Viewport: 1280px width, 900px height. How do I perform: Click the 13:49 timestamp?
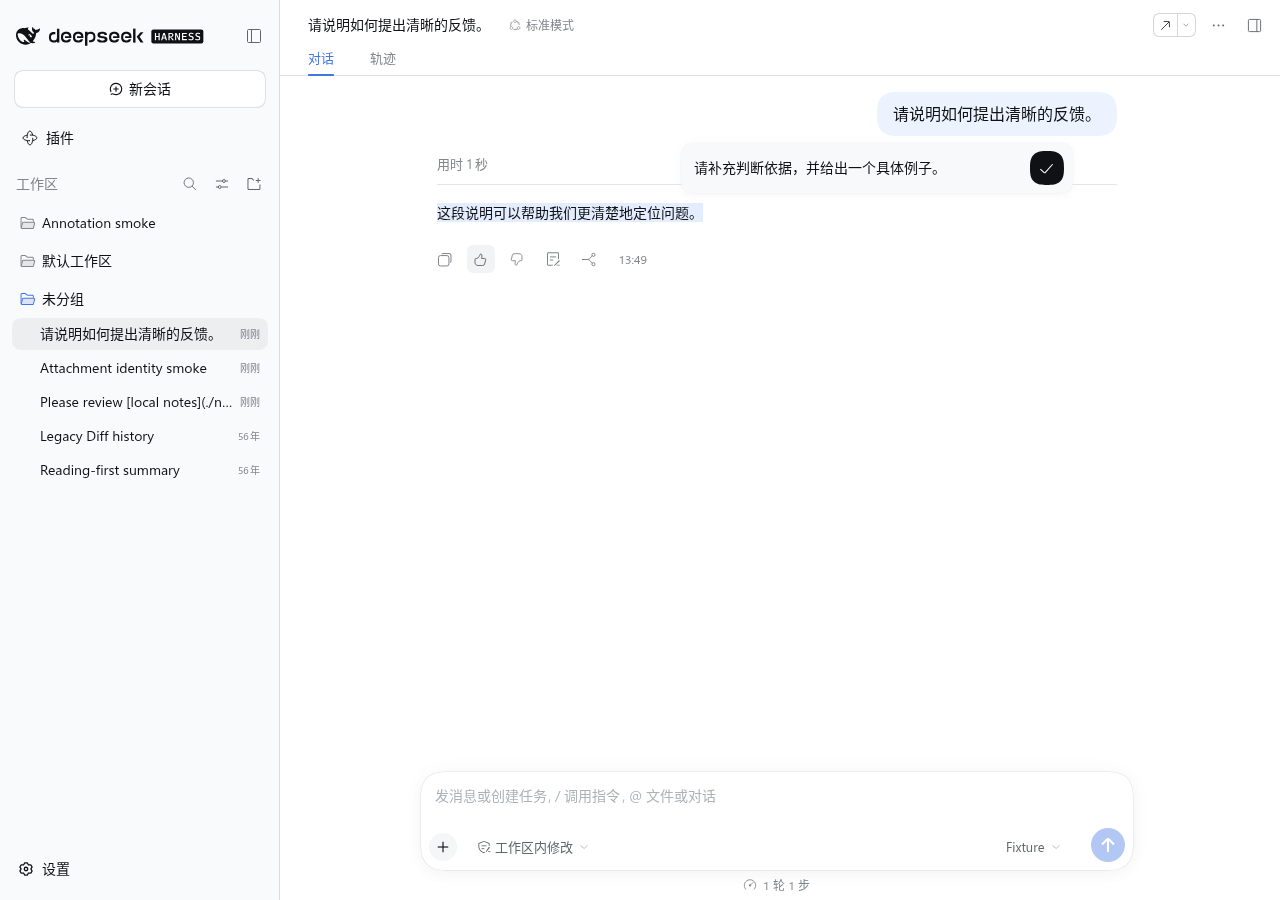point(632,260)
